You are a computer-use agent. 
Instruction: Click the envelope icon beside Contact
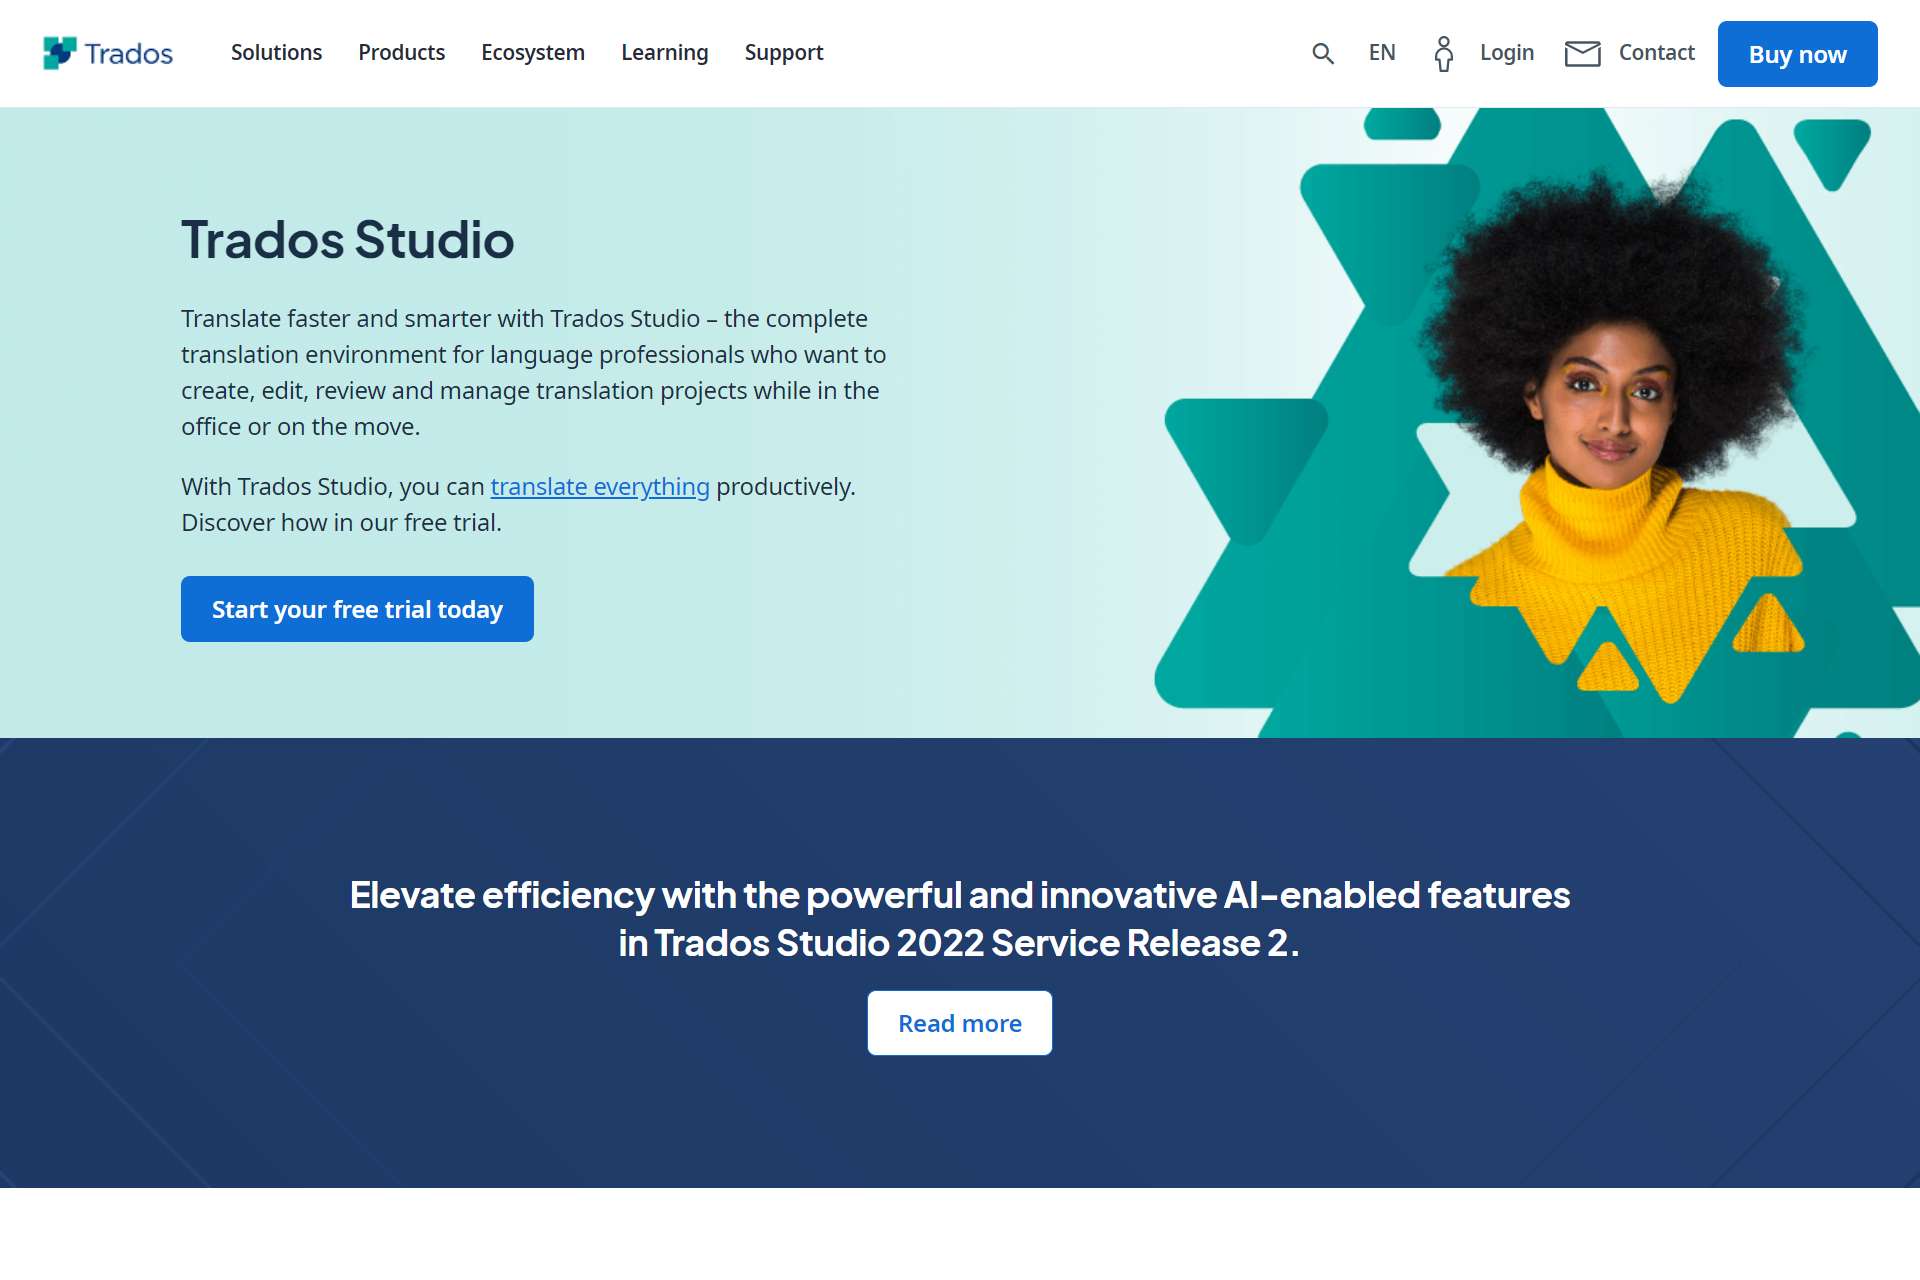1583,53
